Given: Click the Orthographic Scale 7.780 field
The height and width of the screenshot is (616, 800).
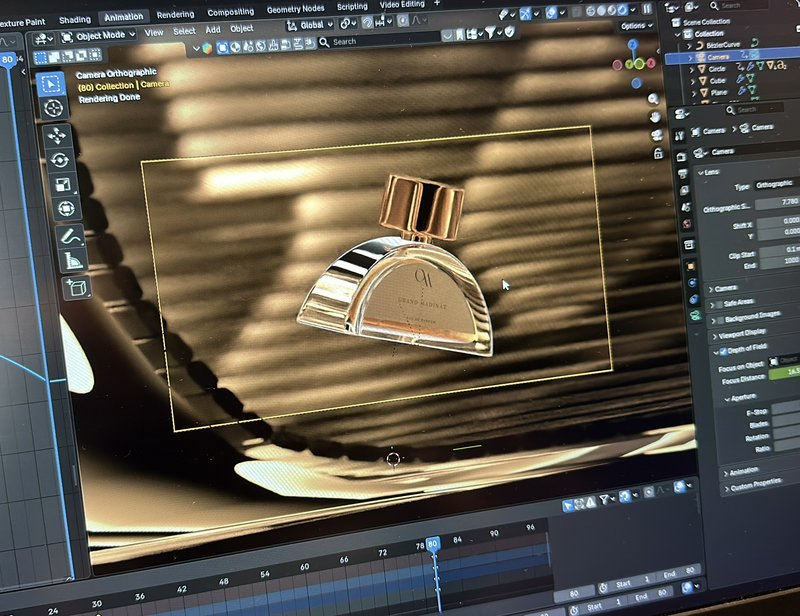Looking at the screenshot, I should pyautogui.click(x=778, y=203).
